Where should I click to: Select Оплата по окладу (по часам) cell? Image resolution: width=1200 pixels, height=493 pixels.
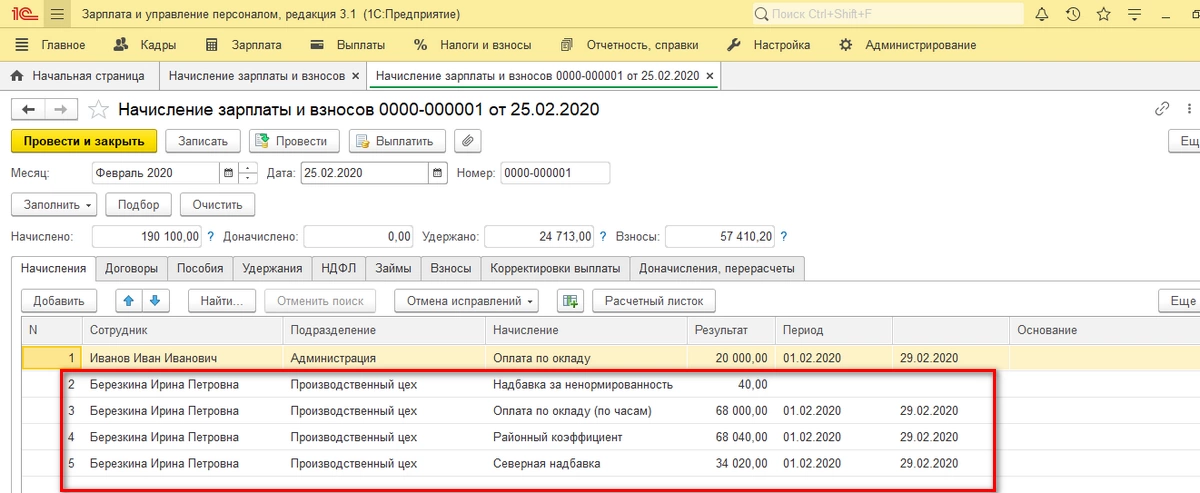click(586, 410)
